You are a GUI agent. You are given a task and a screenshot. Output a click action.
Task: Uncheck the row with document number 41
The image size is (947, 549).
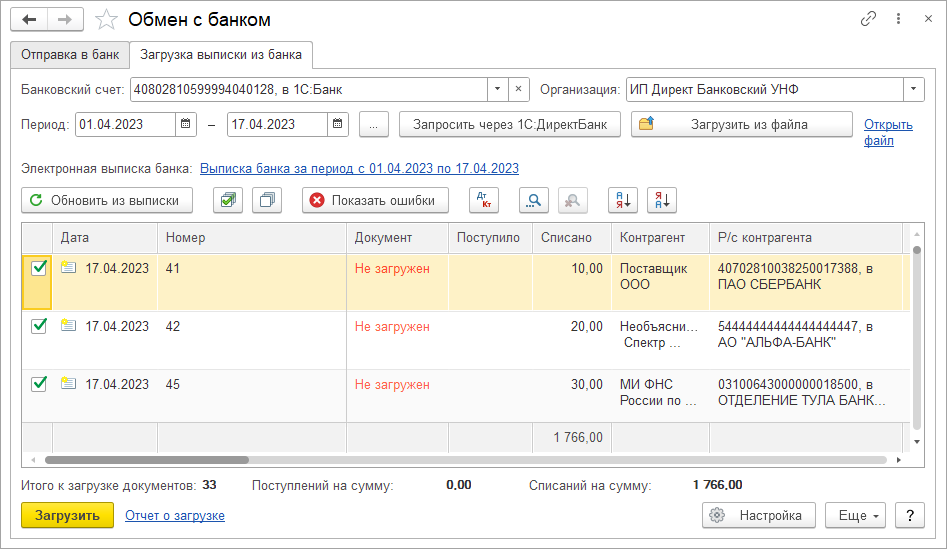(39, 268)
